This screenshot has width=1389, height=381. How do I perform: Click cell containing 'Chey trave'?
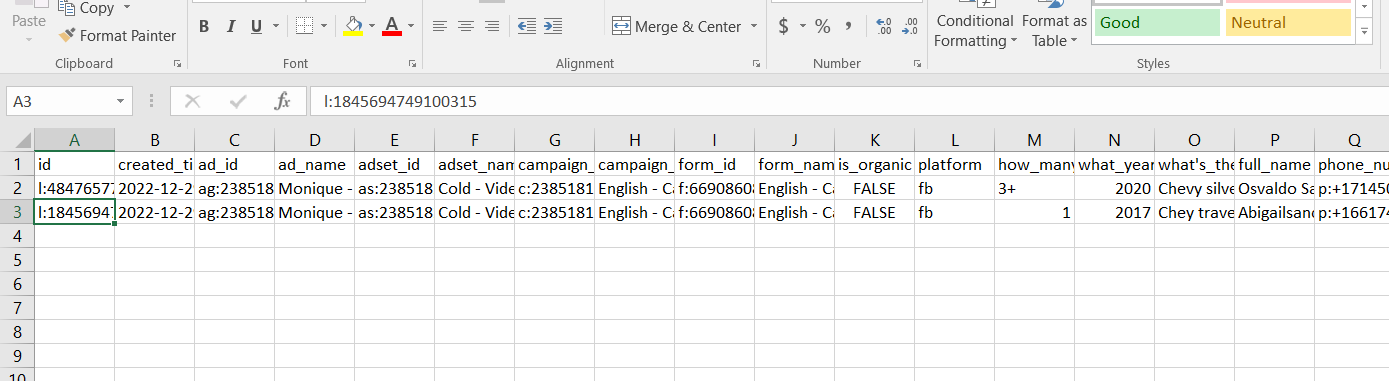coord(1194,211)
